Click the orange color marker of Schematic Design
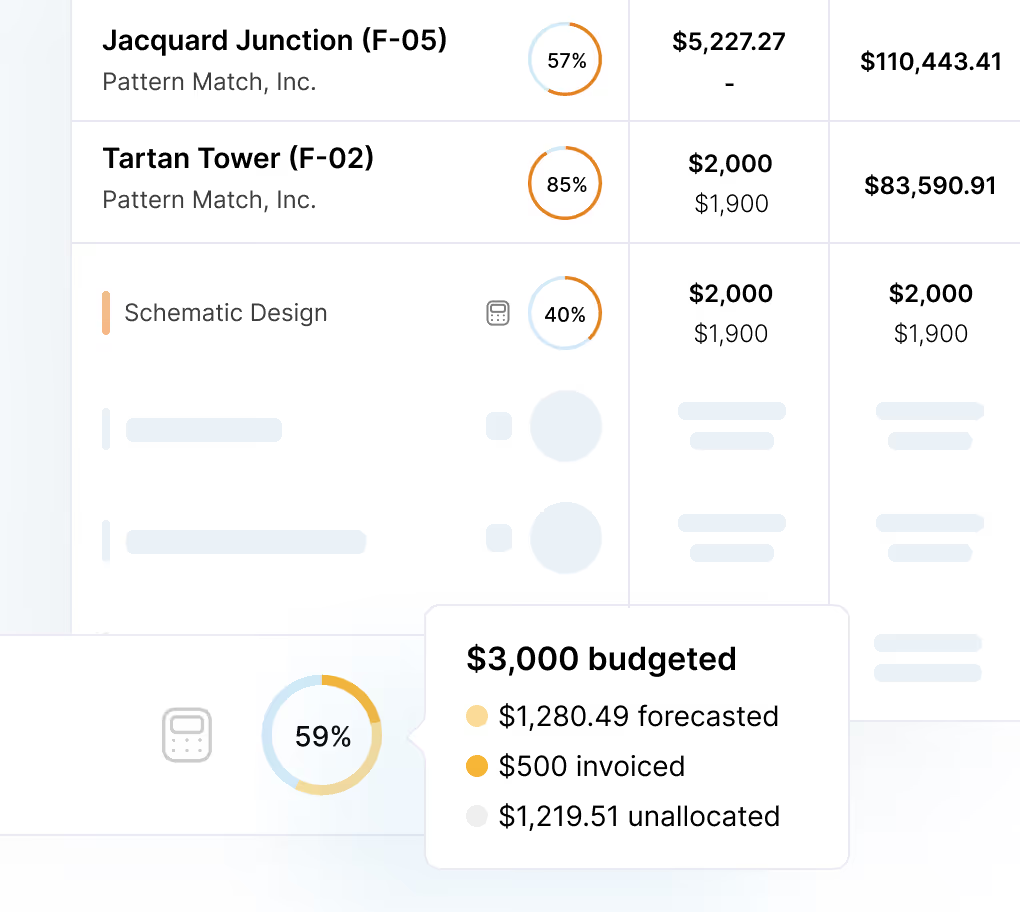The height and width of the screenshot is (912, 1020). click(x=106, y=313)
